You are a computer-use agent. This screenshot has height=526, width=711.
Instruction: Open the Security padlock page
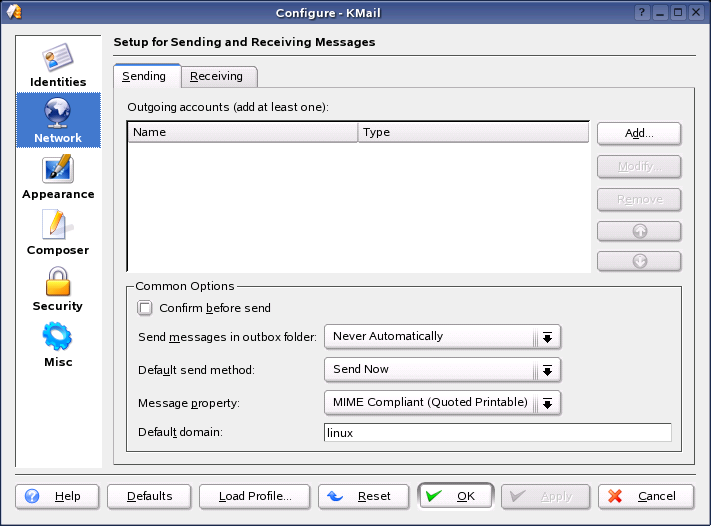pyautogui.click(x=58, y=289)
